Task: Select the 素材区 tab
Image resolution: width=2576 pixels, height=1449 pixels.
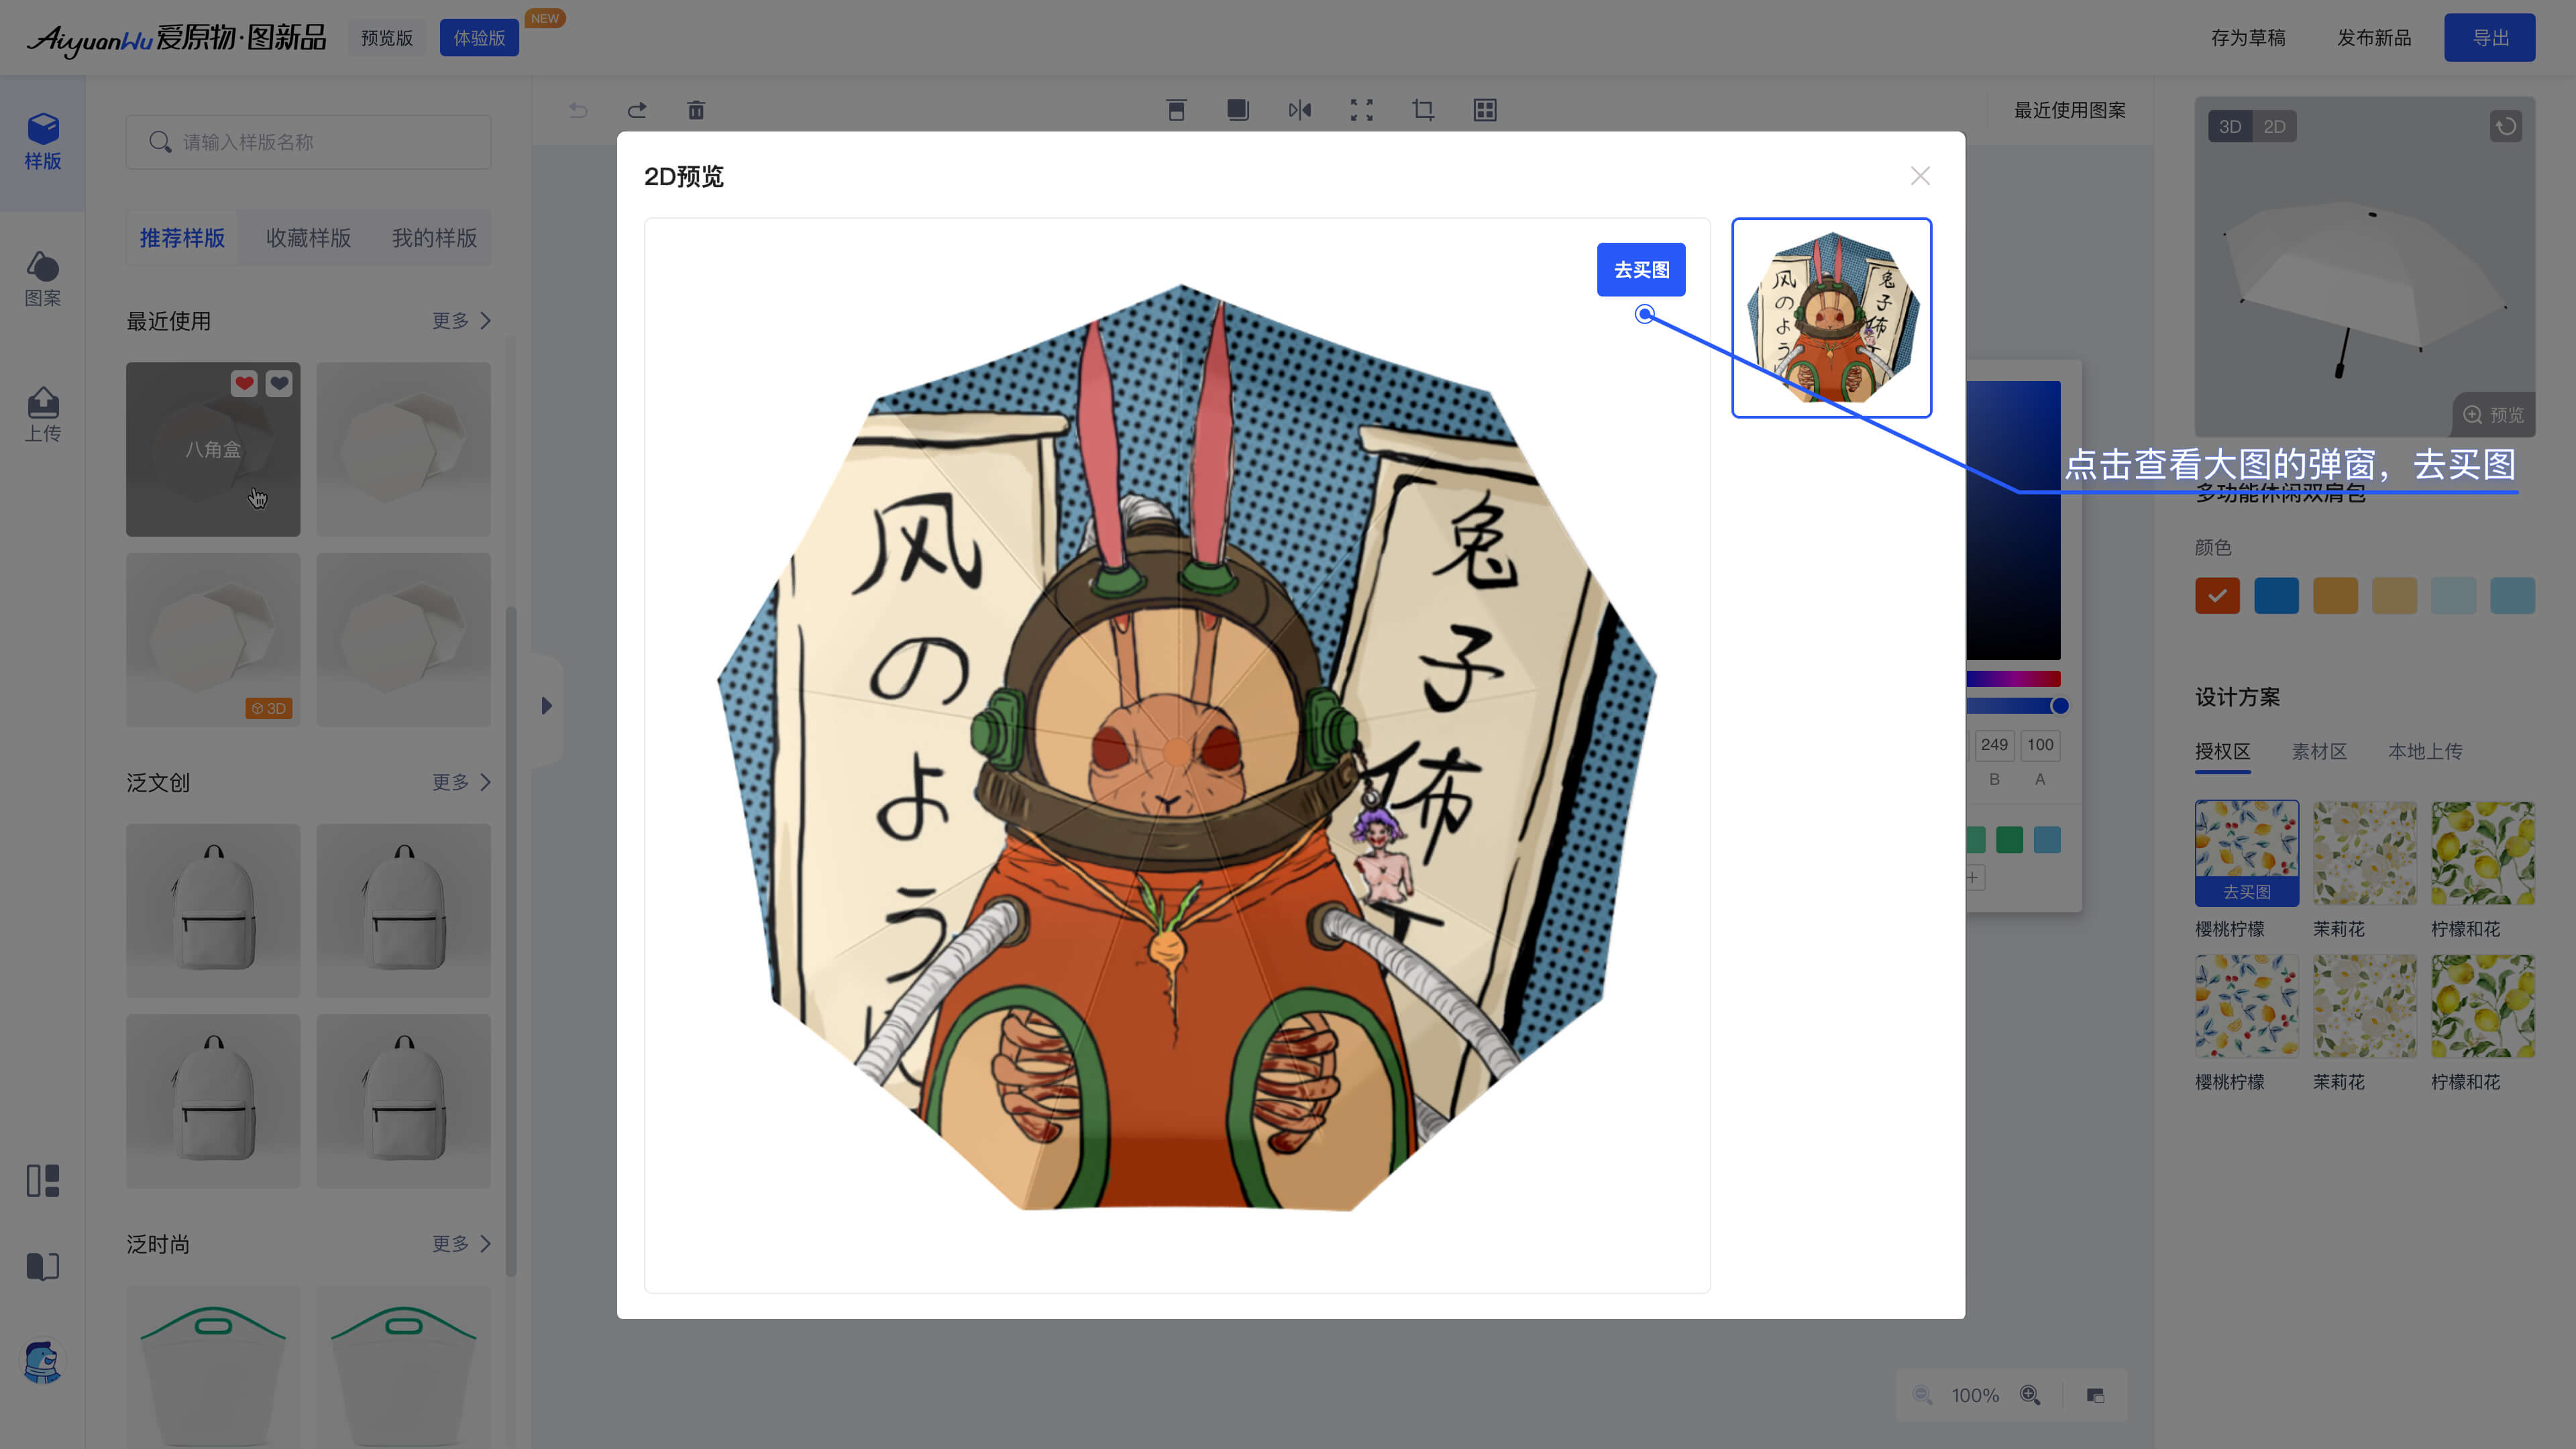Action: coord(2319,751)
